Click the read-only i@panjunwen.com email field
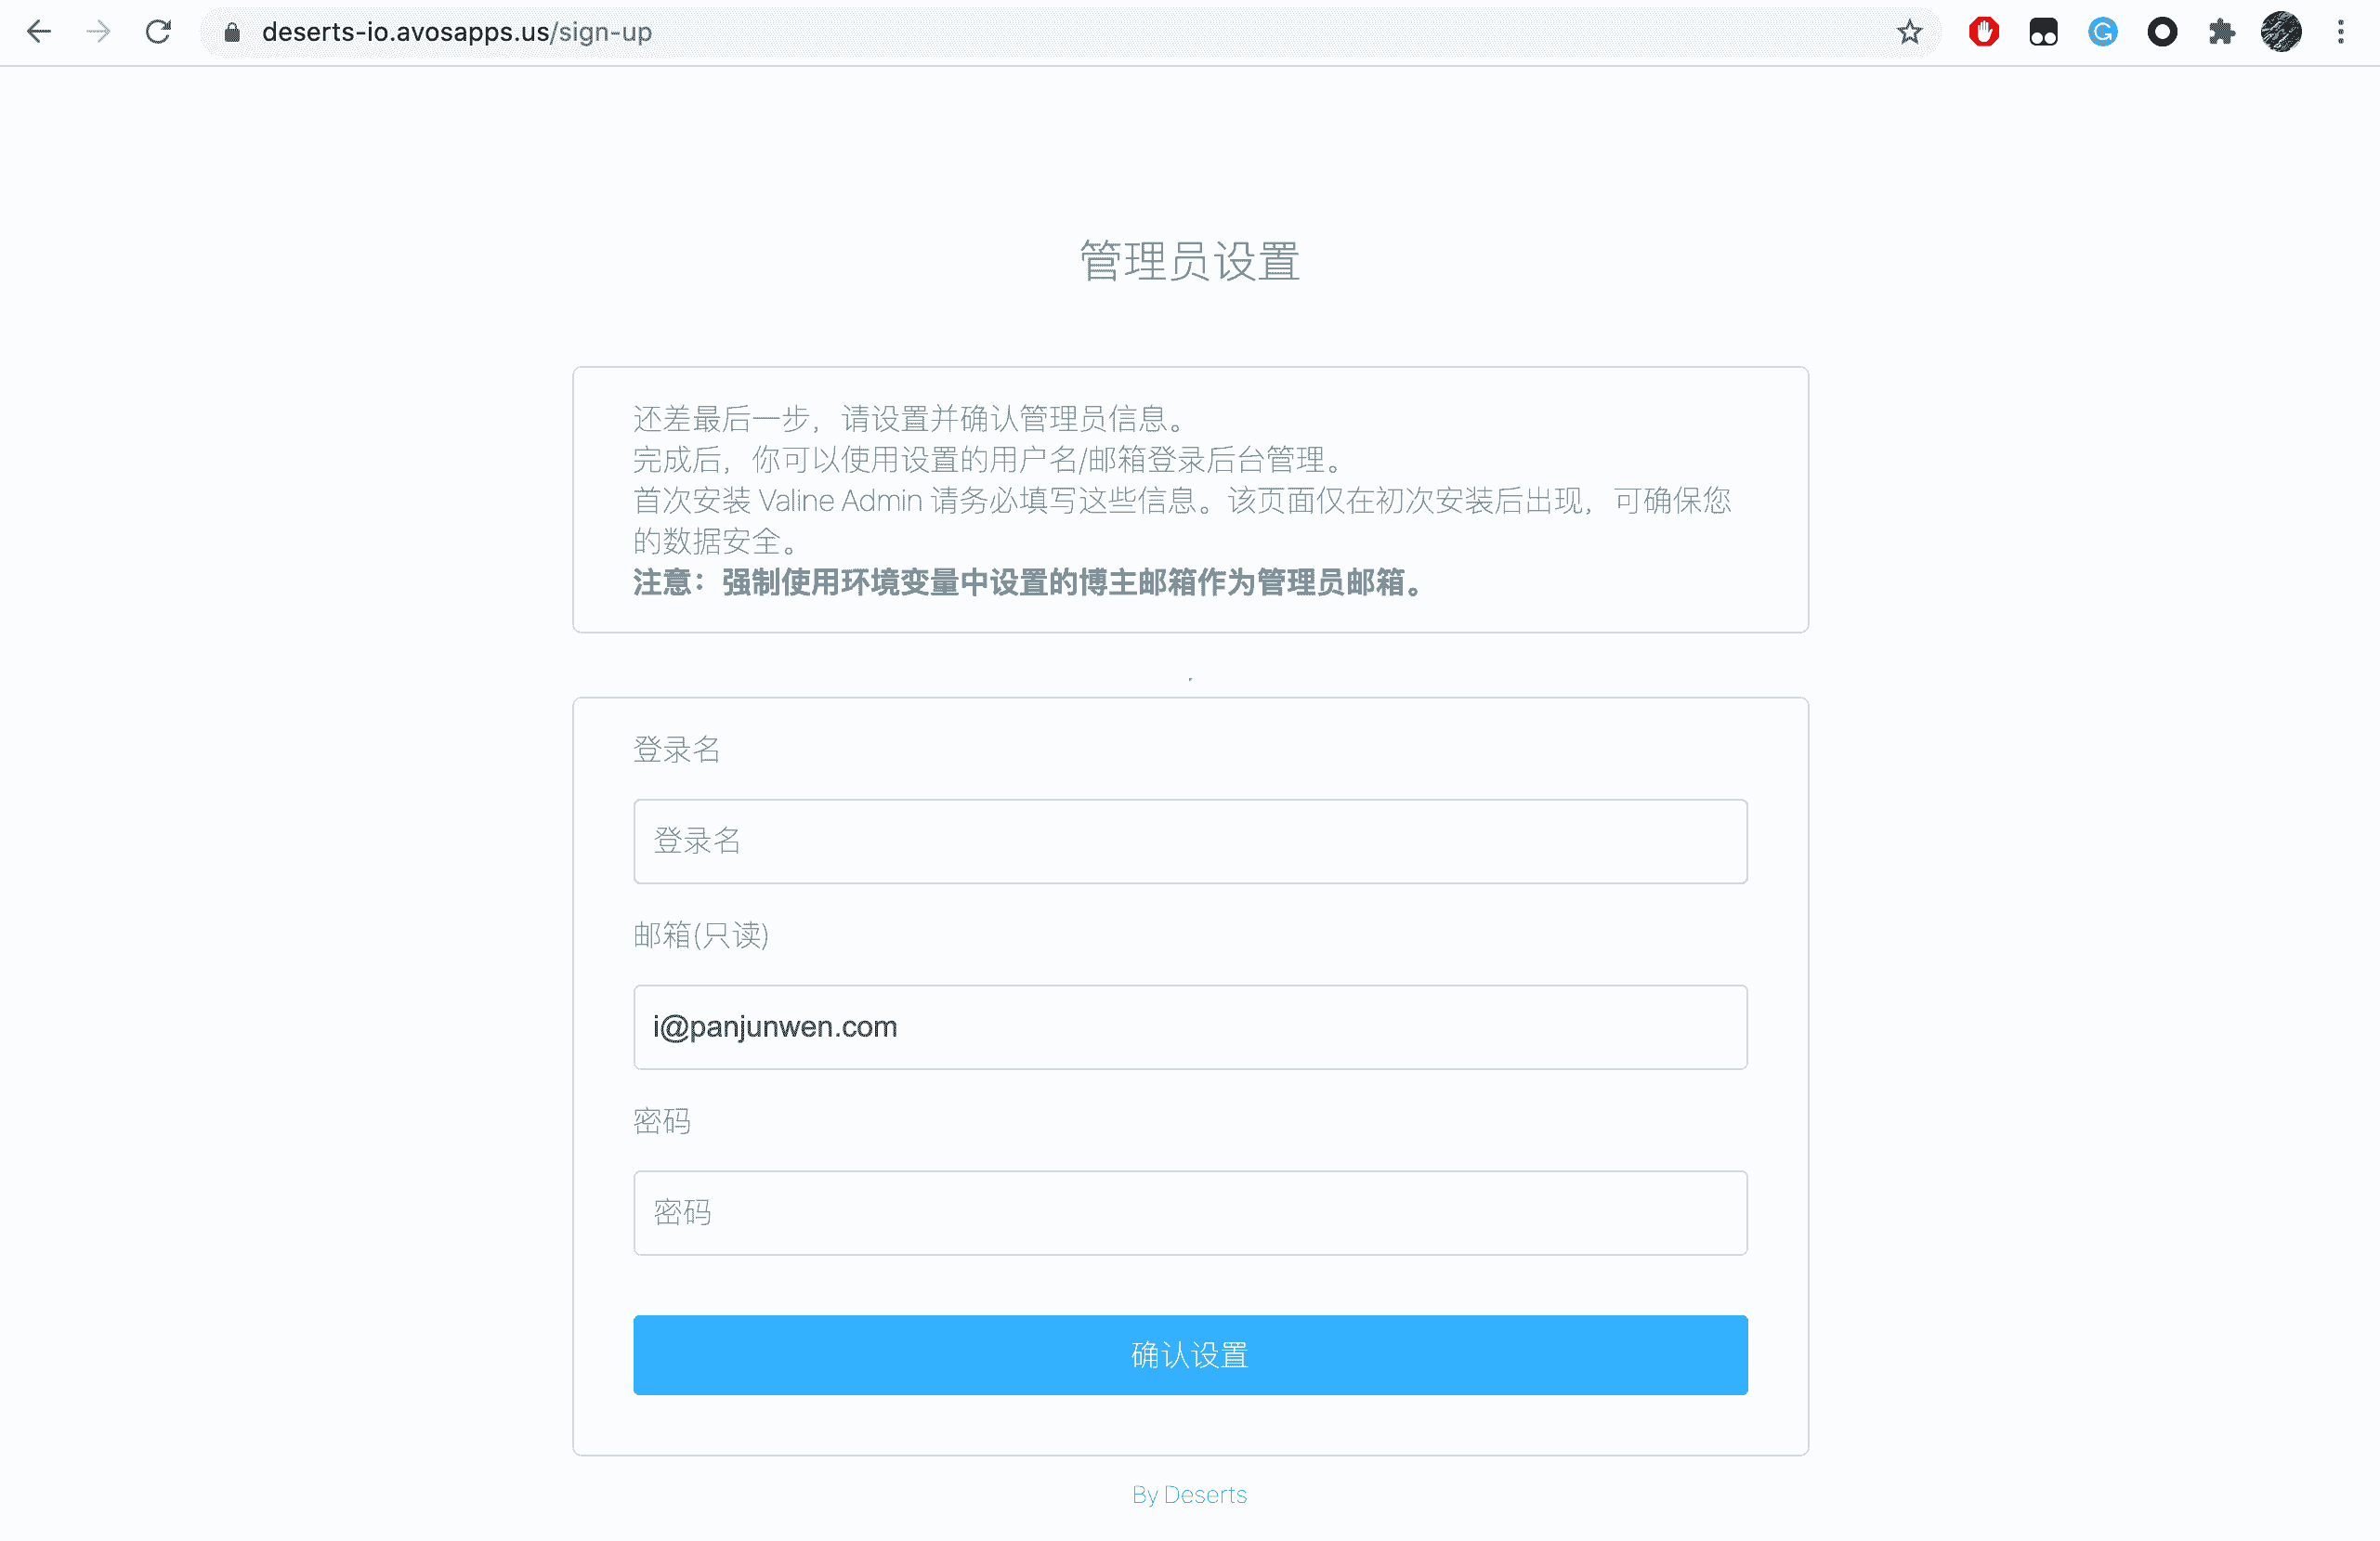 pyautogui.click(x=1189, y=1027)
